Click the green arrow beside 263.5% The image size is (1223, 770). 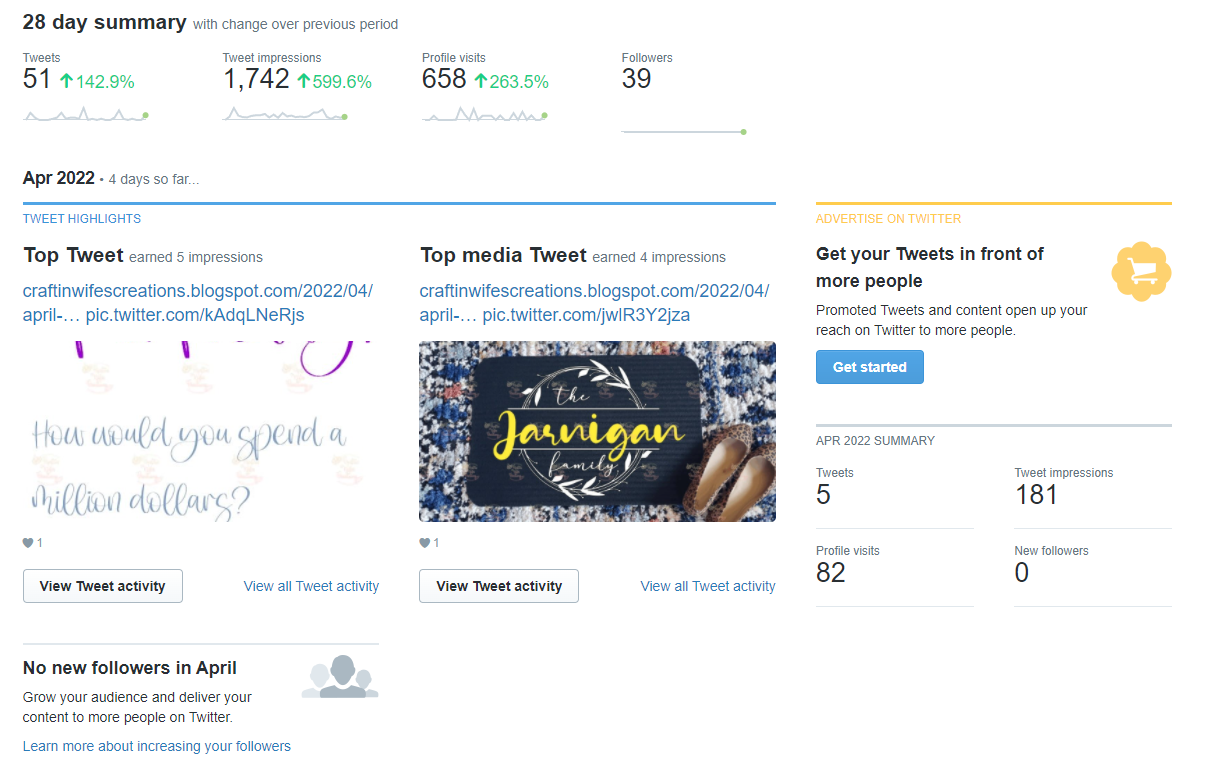tap(480, 82)
